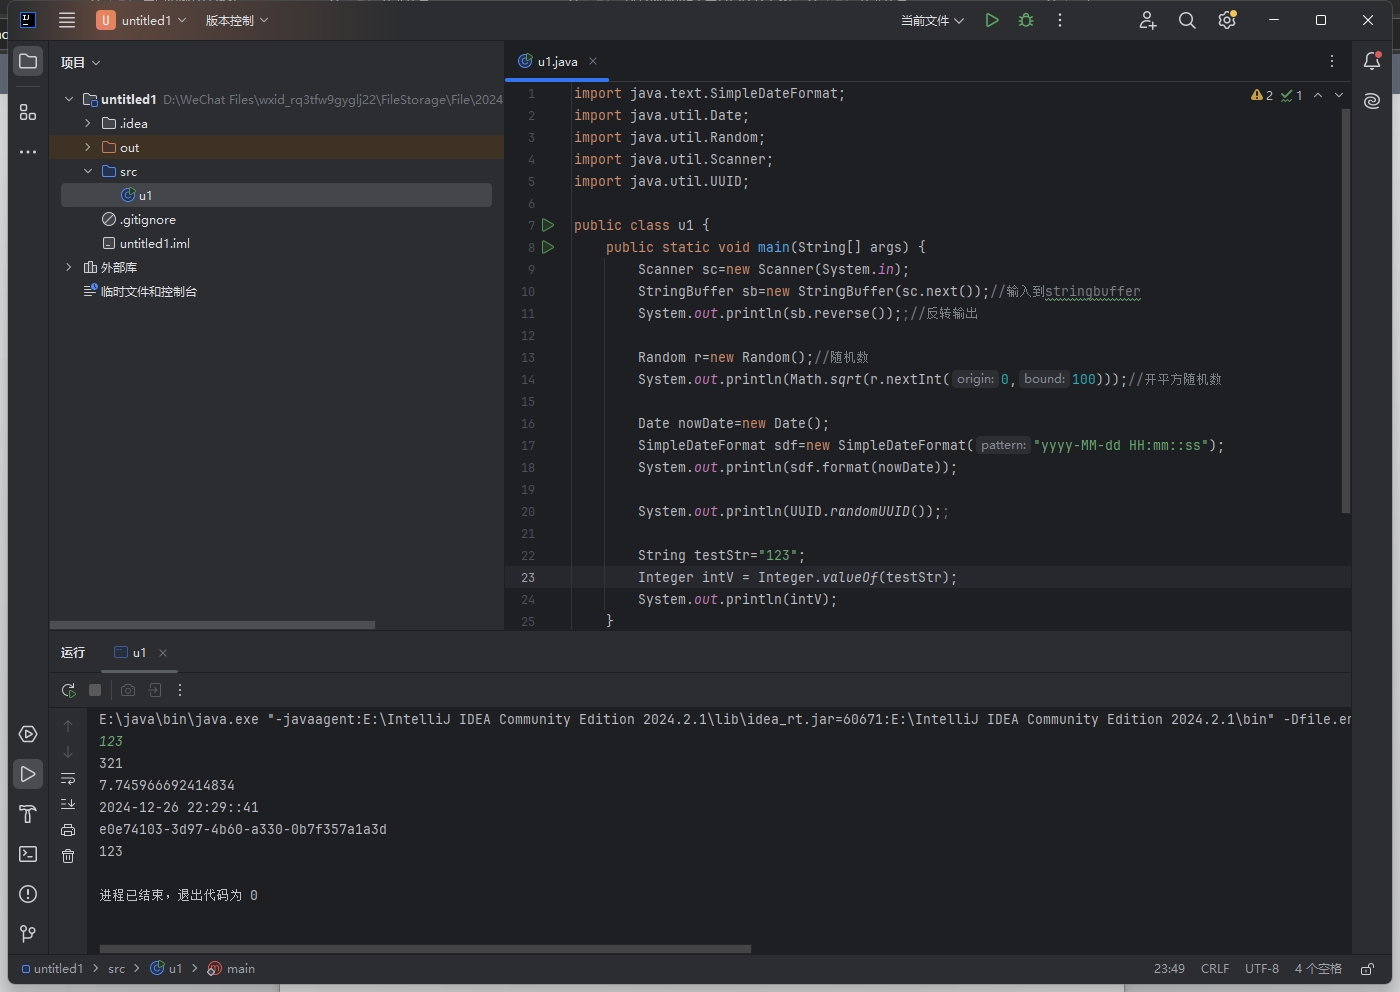Click 运行 panel title
This screenshot has height=992, width=1400.
click(73, 652)
